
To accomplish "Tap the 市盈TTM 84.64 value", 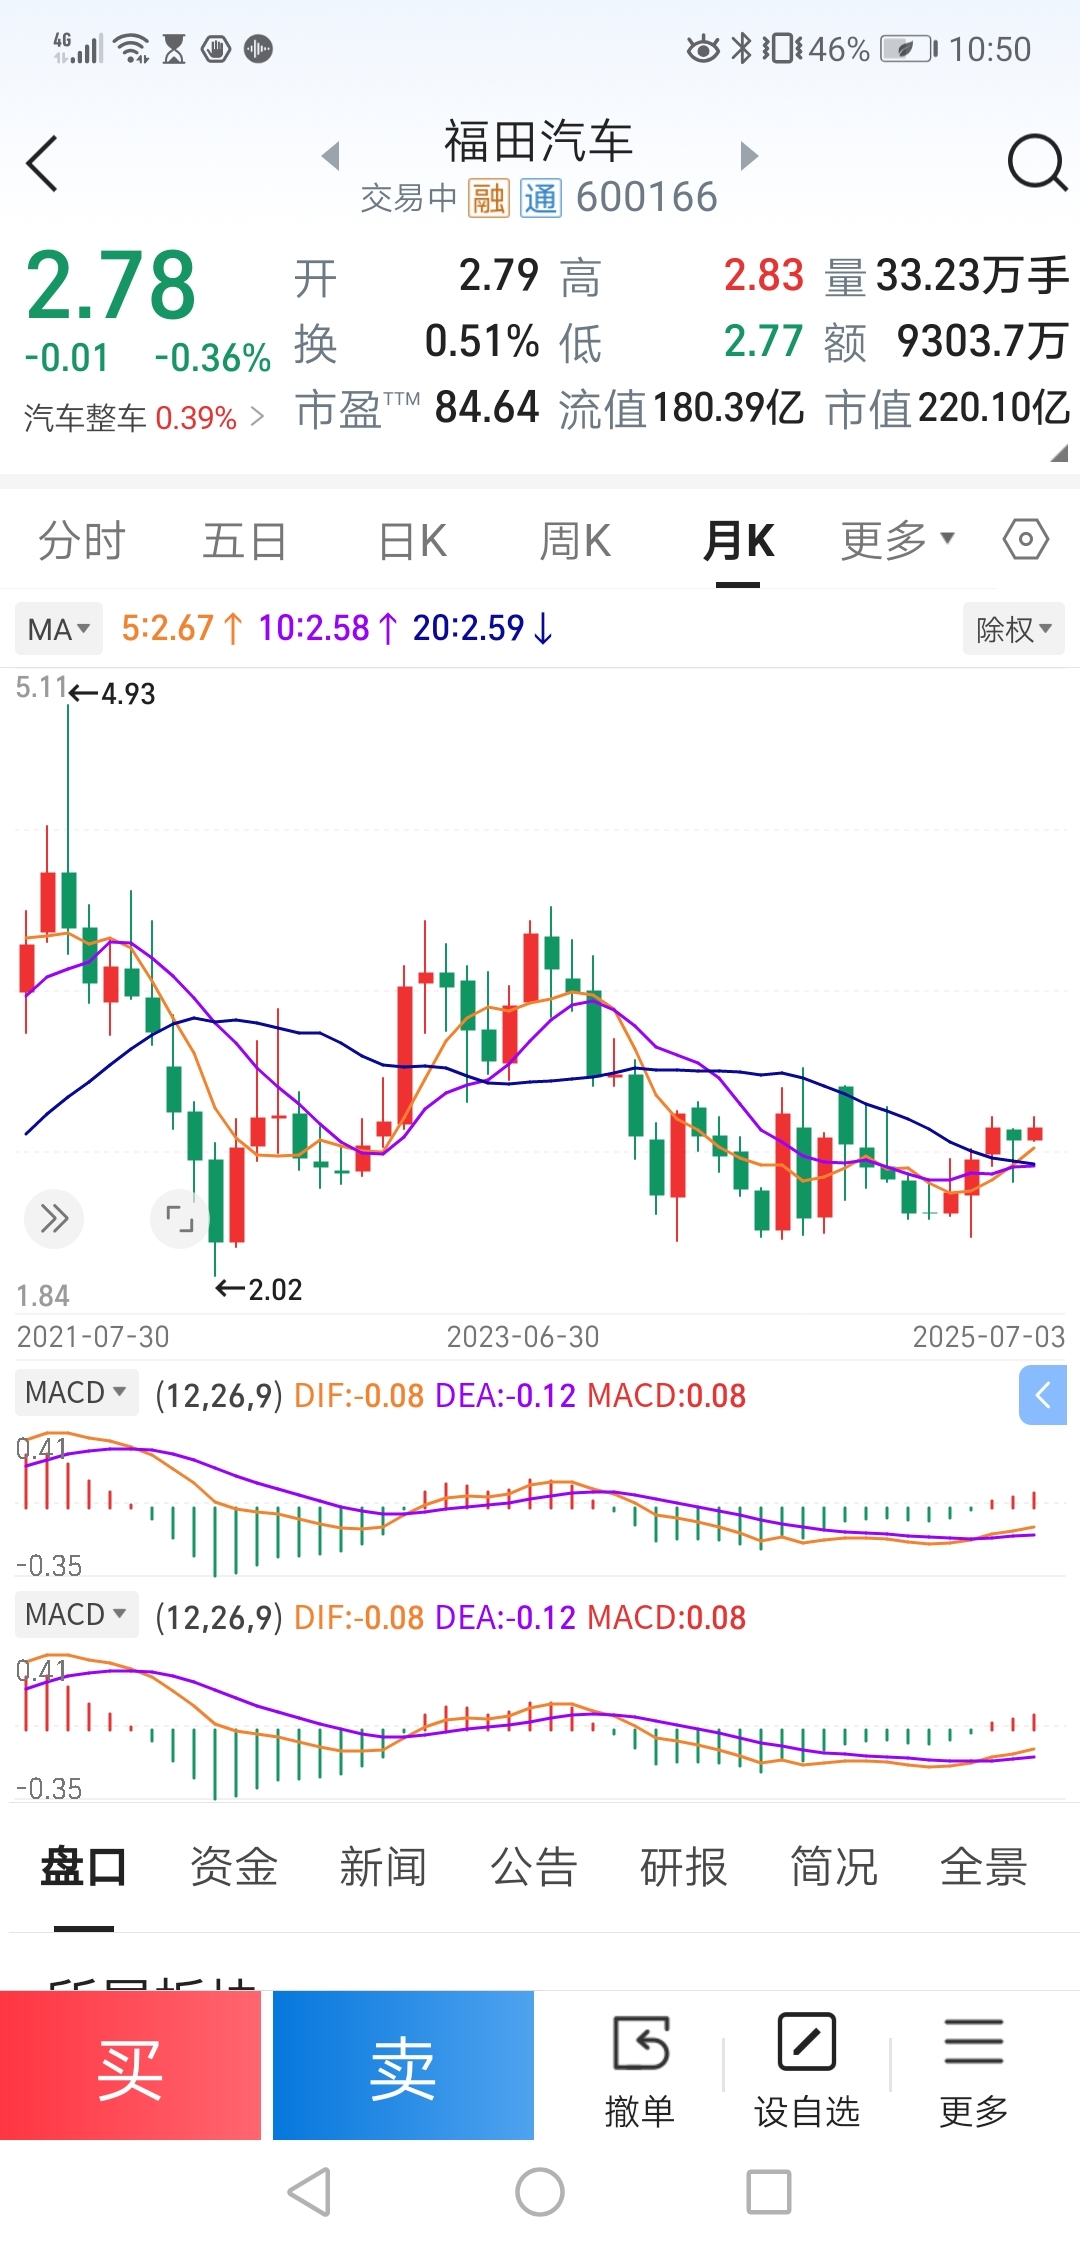I will (x=487, y=408).
